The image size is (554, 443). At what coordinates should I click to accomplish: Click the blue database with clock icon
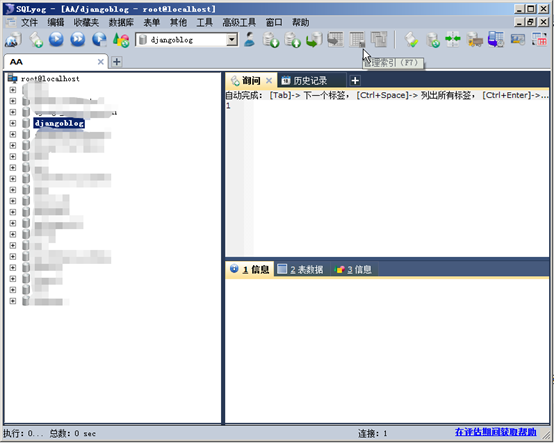click(496, 39)
